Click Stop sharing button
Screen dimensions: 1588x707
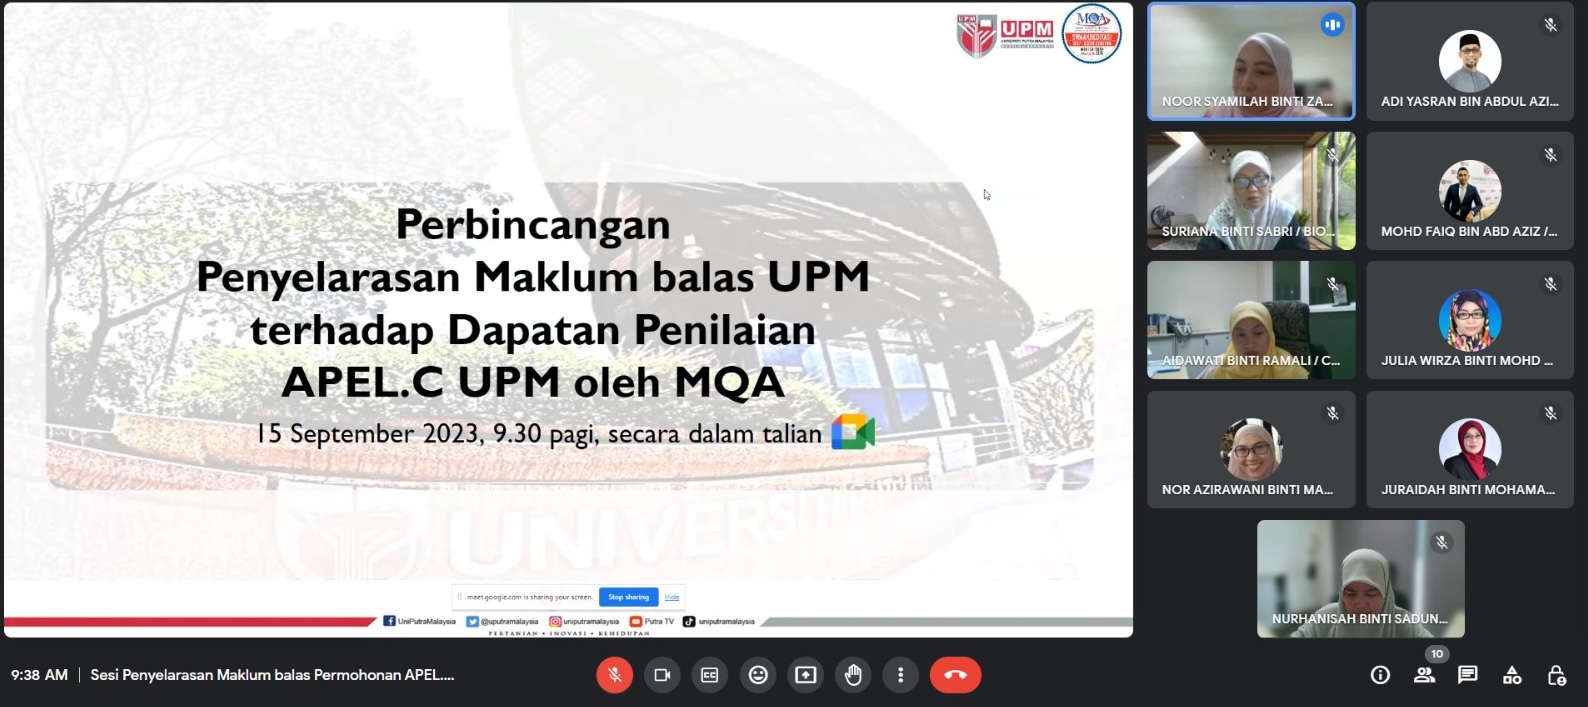point(628,597)
